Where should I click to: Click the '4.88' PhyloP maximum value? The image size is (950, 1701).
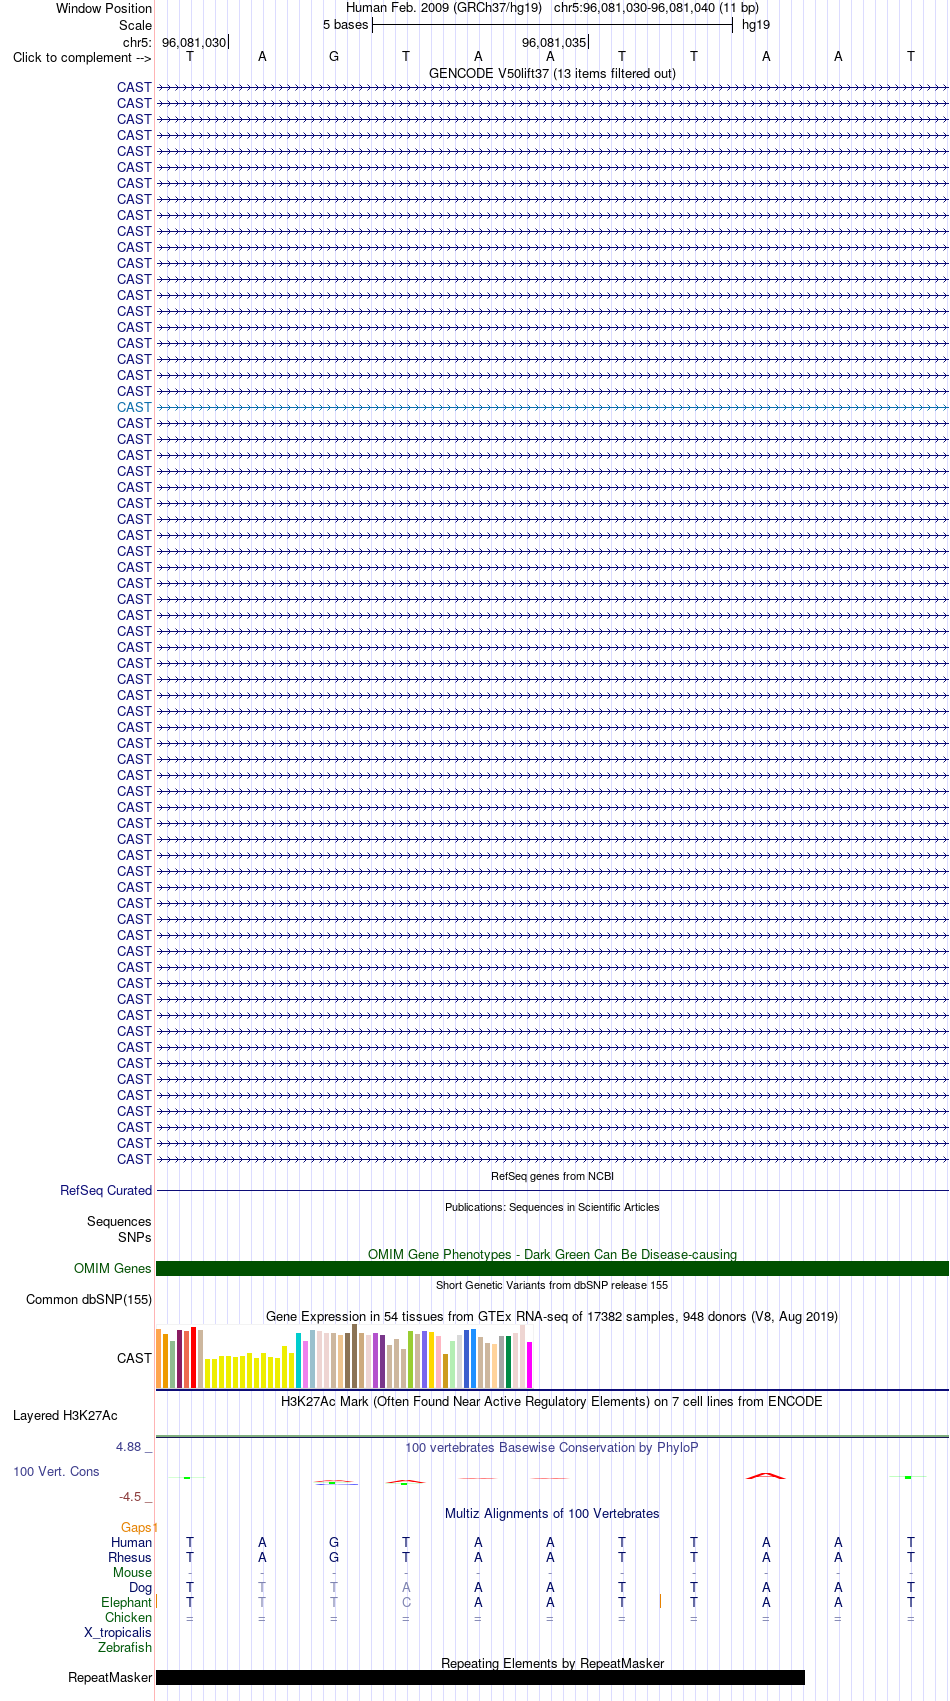(129, 1447)
